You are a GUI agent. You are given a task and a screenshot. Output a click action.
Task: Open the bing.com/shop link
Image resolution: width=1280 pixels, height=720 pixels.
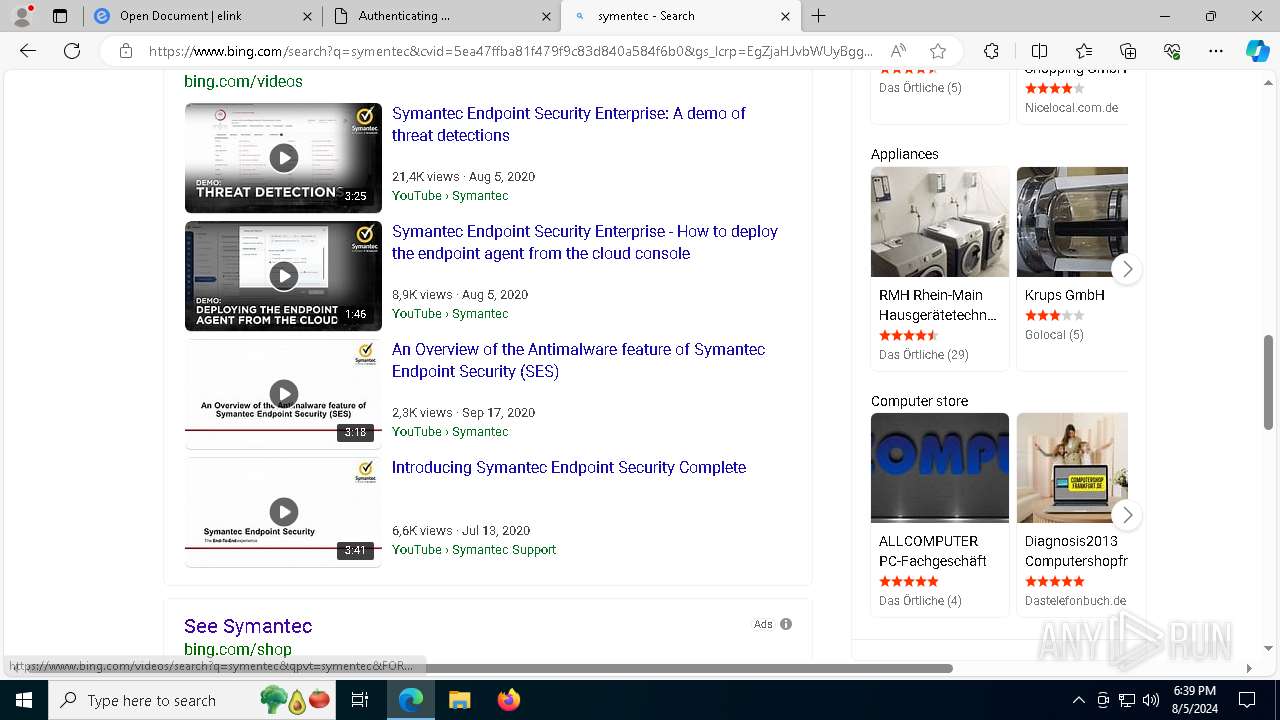(x=238, y=650)
